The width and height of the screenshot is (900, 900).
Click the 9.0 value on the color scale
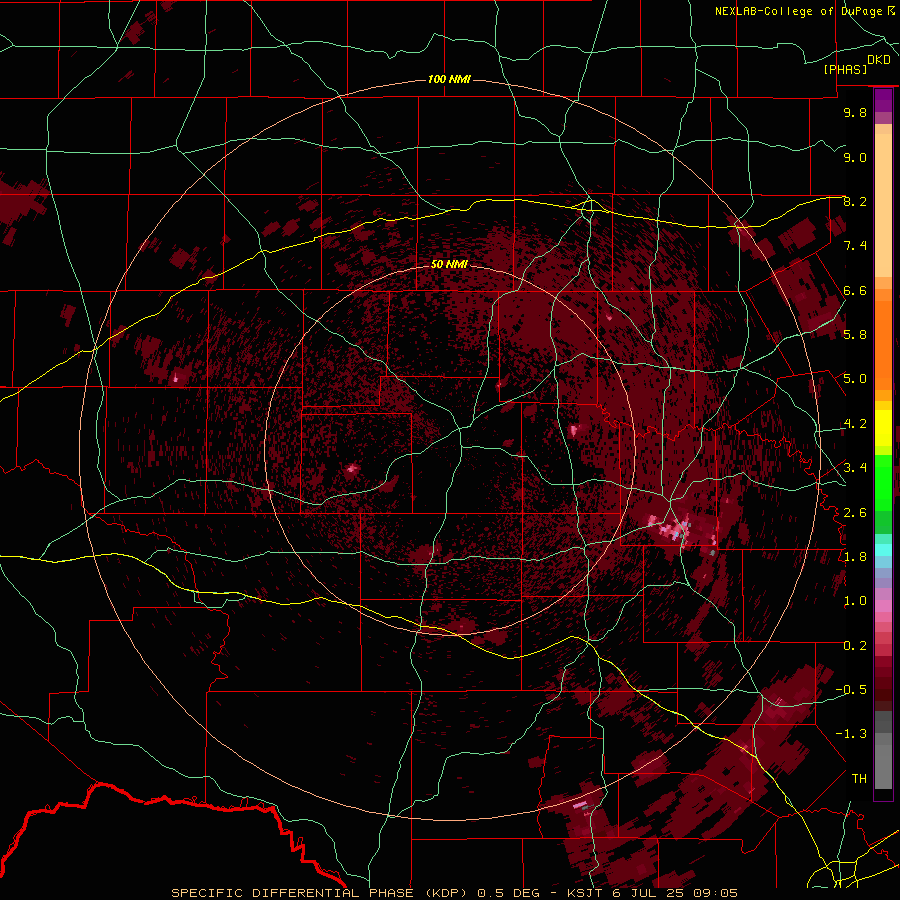tap(855, 157)
